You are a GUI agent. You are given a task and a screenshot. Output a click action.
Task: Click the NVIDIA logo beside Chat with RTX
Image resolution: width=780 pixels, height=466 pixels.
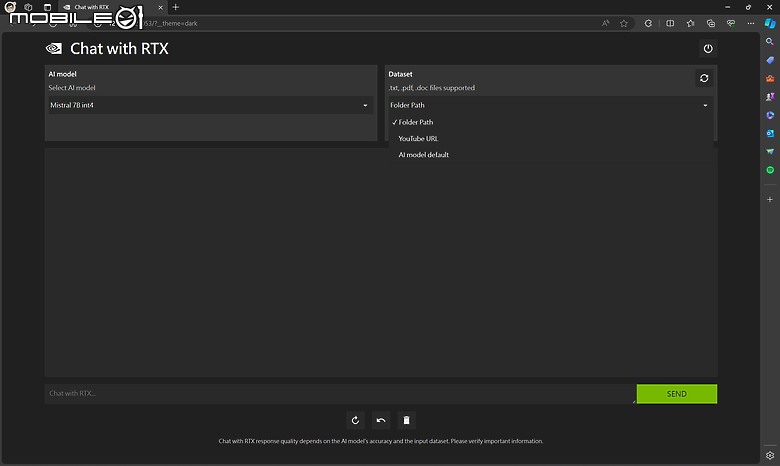[54, 48]
